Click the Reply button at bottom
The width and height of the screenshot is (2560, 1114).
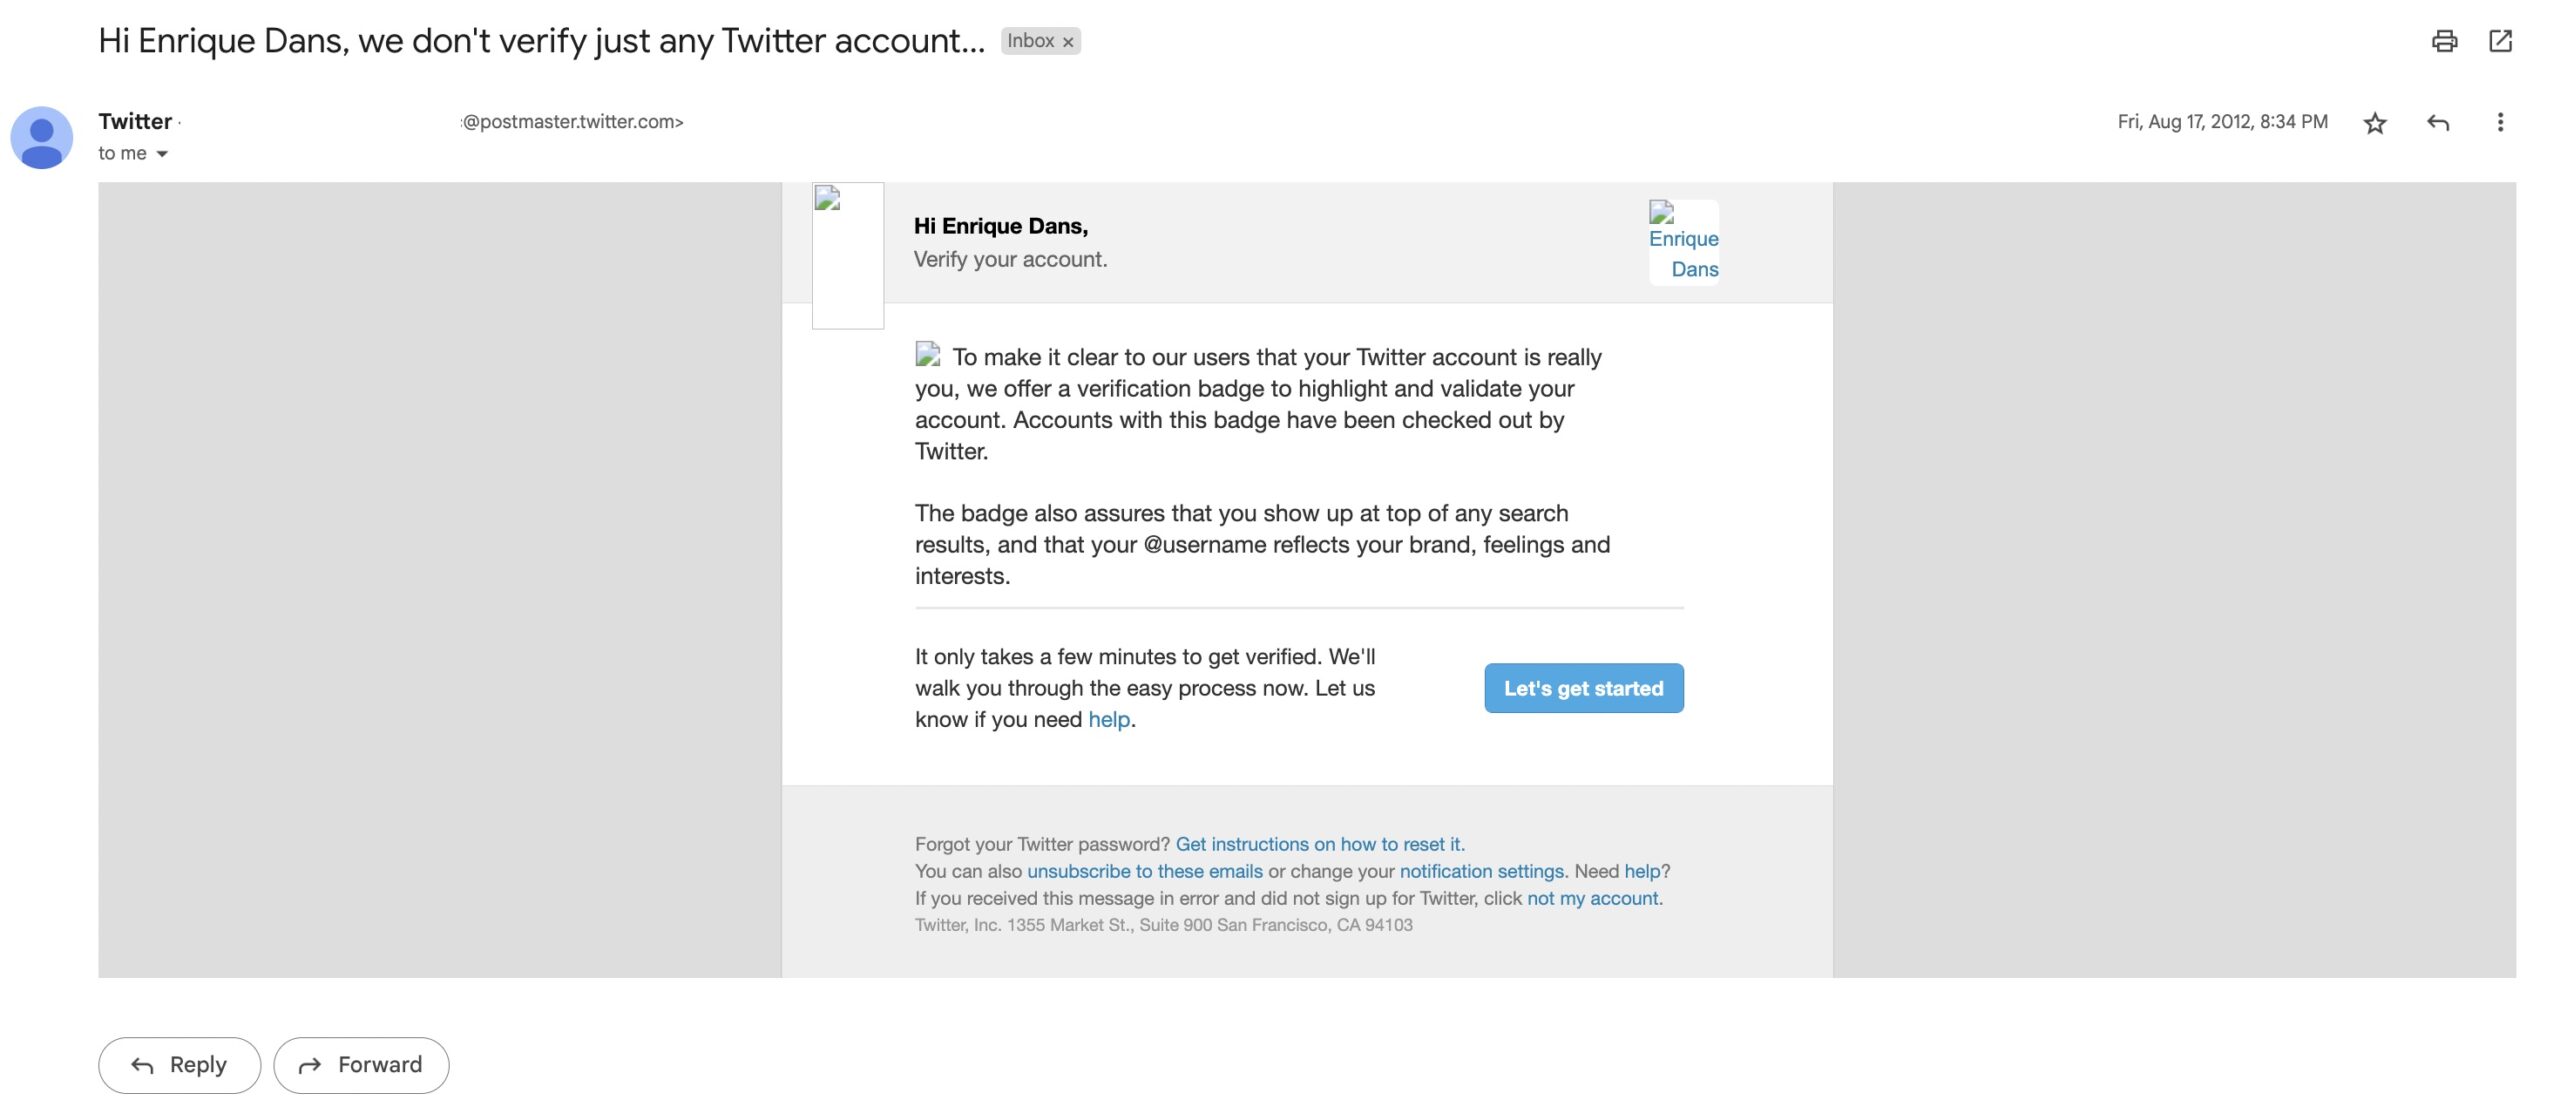(x=179, y=1065)
